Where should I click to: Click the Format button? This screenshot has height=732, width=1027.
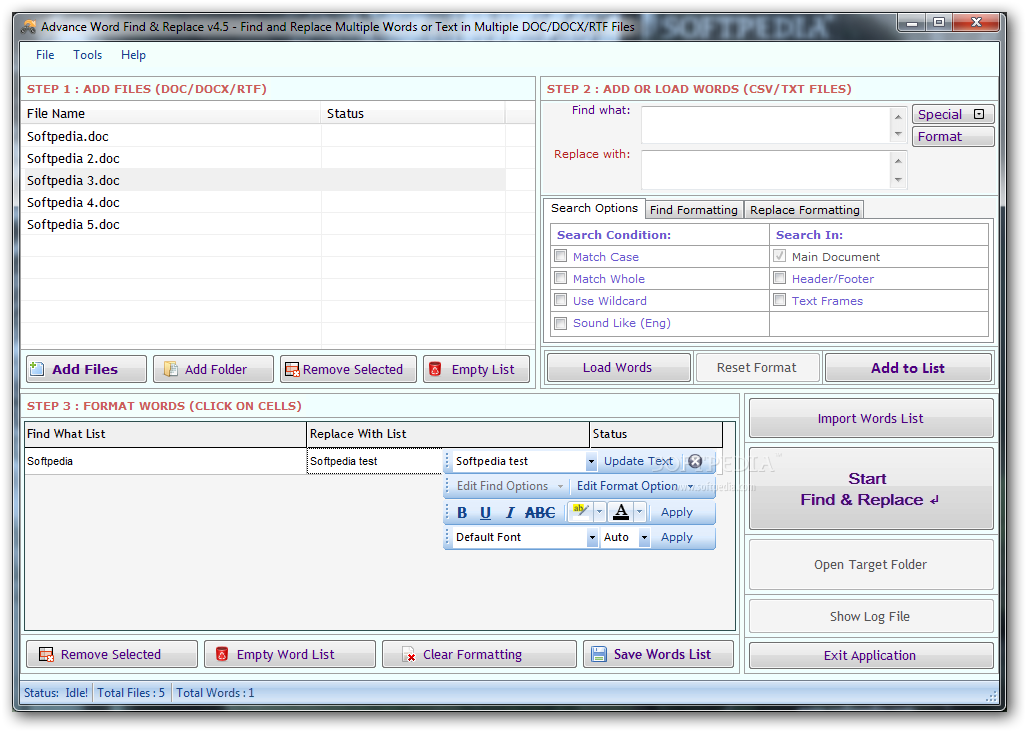953,136
